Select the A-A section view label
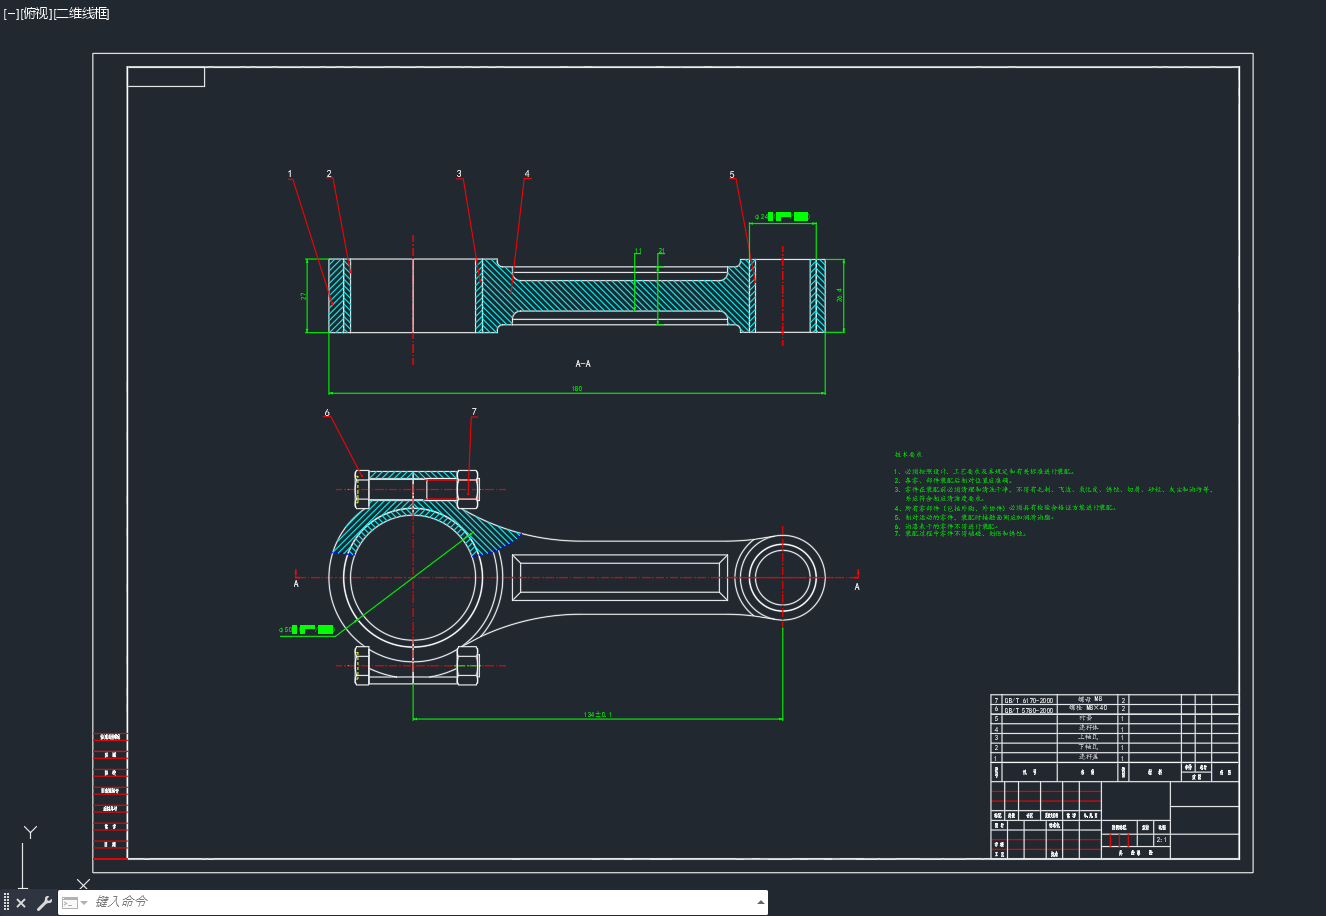This screenshot has width=1326, height=916. pyautogui.click(x=583, y=364)
